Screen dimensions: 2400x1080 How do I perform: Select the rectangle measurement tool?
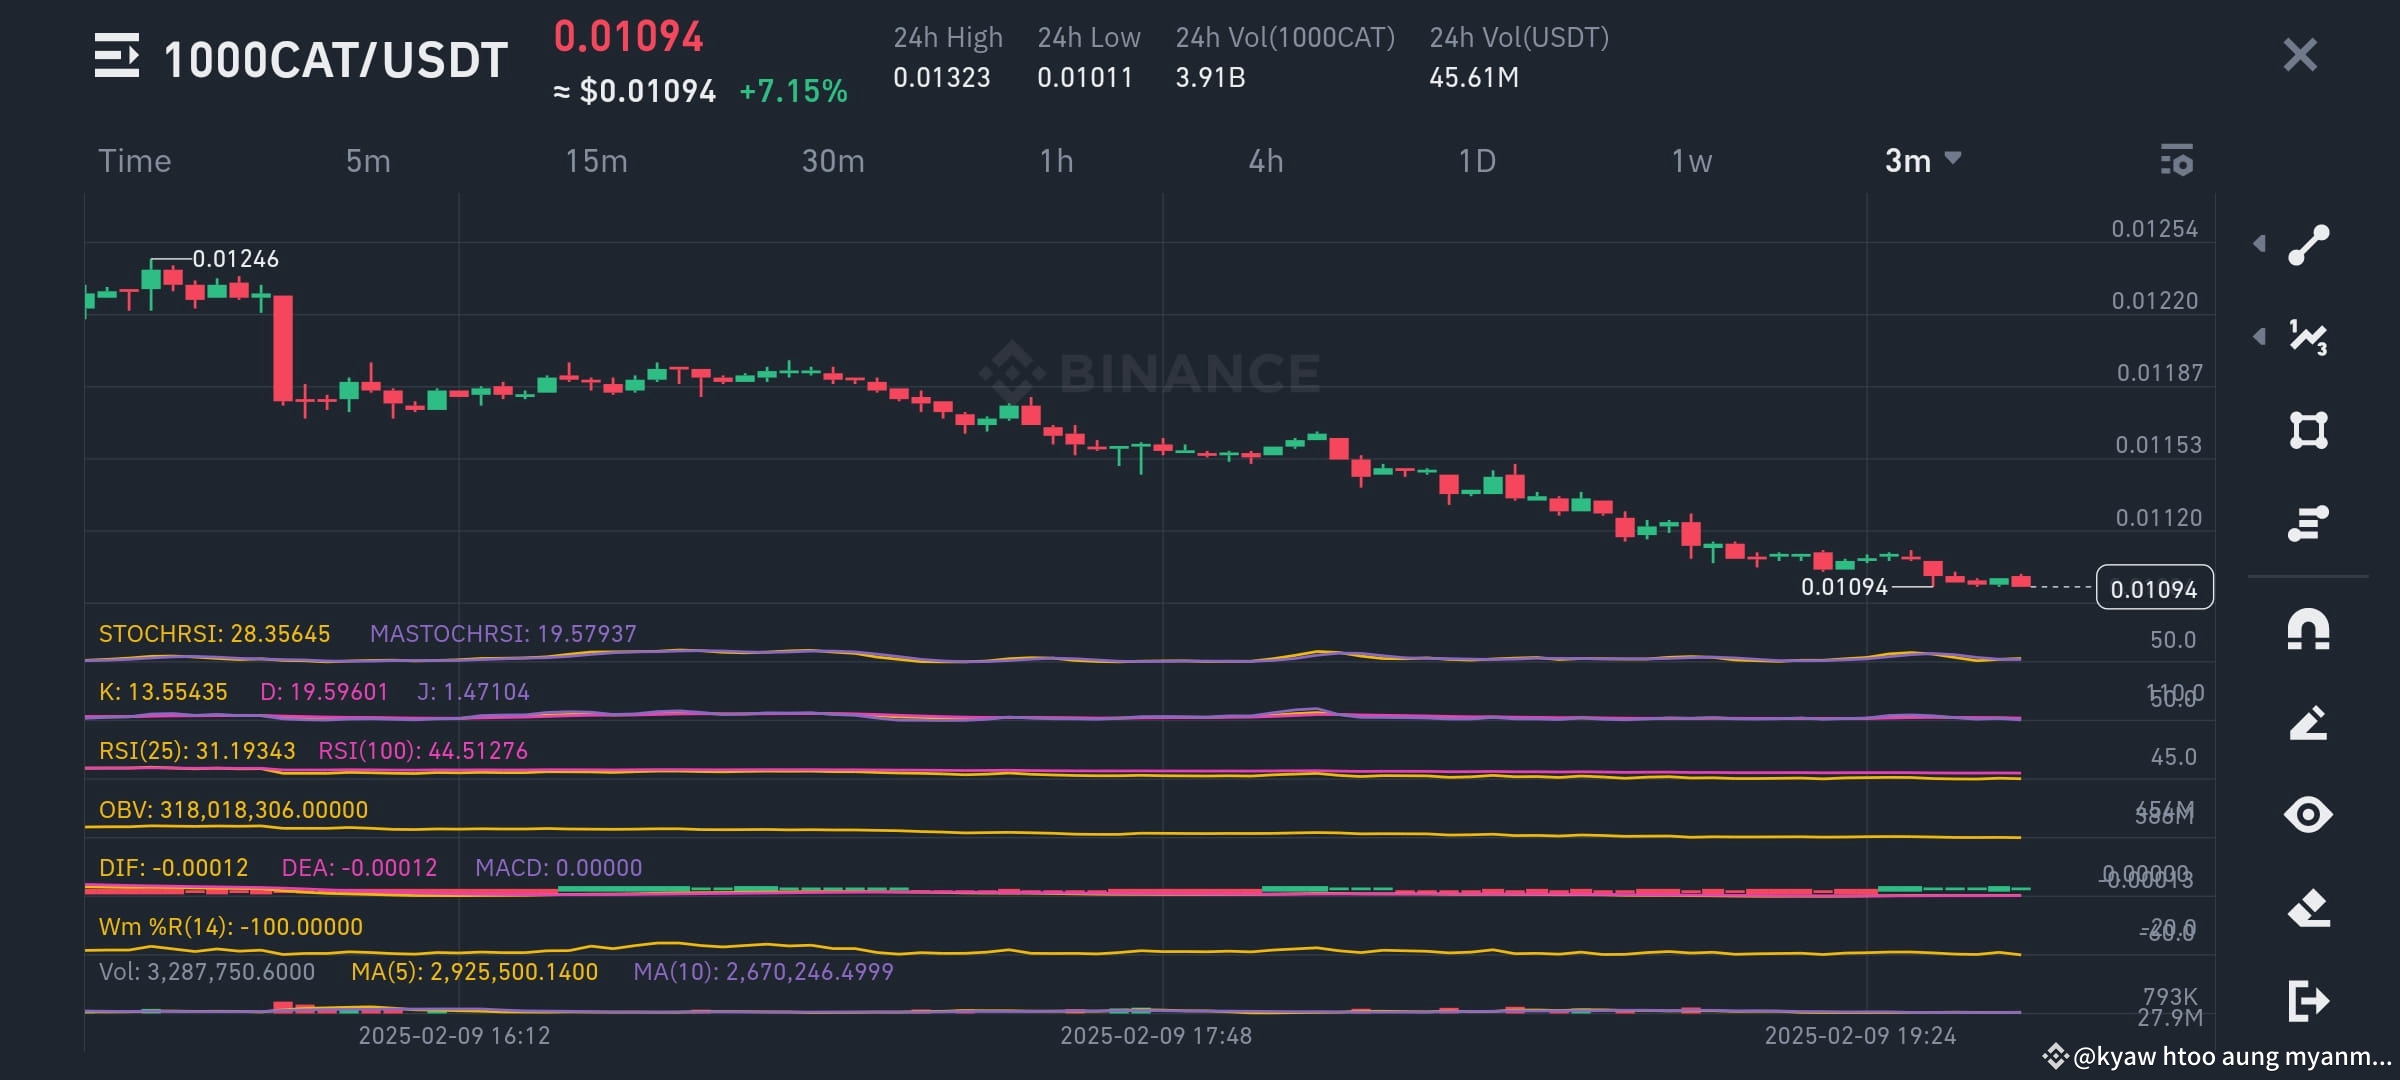(x=2311, y=430)
